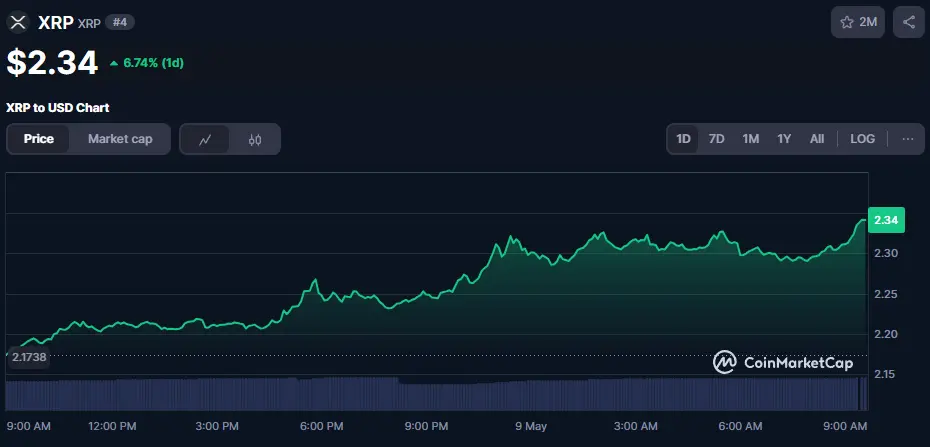This screenshot has height=447, width=930.
Task: Choose the All time range
Action: (817, 139)
